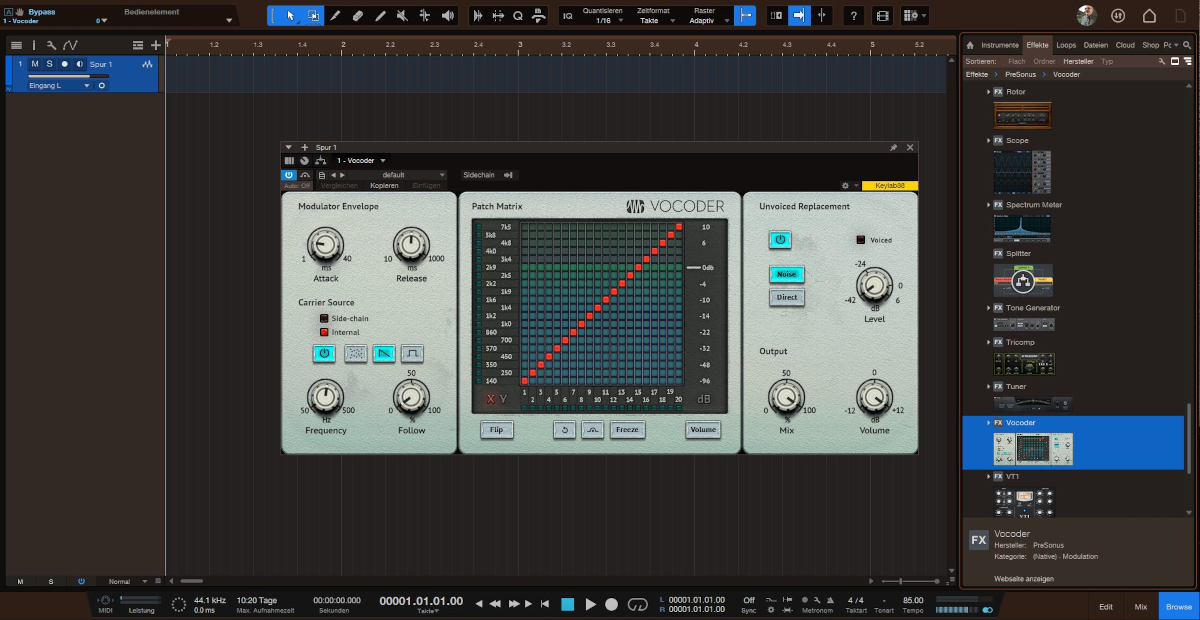Expand the Tricomp effect entry
This screenshot has height=620, width=1200.
[x=988, y=342]
